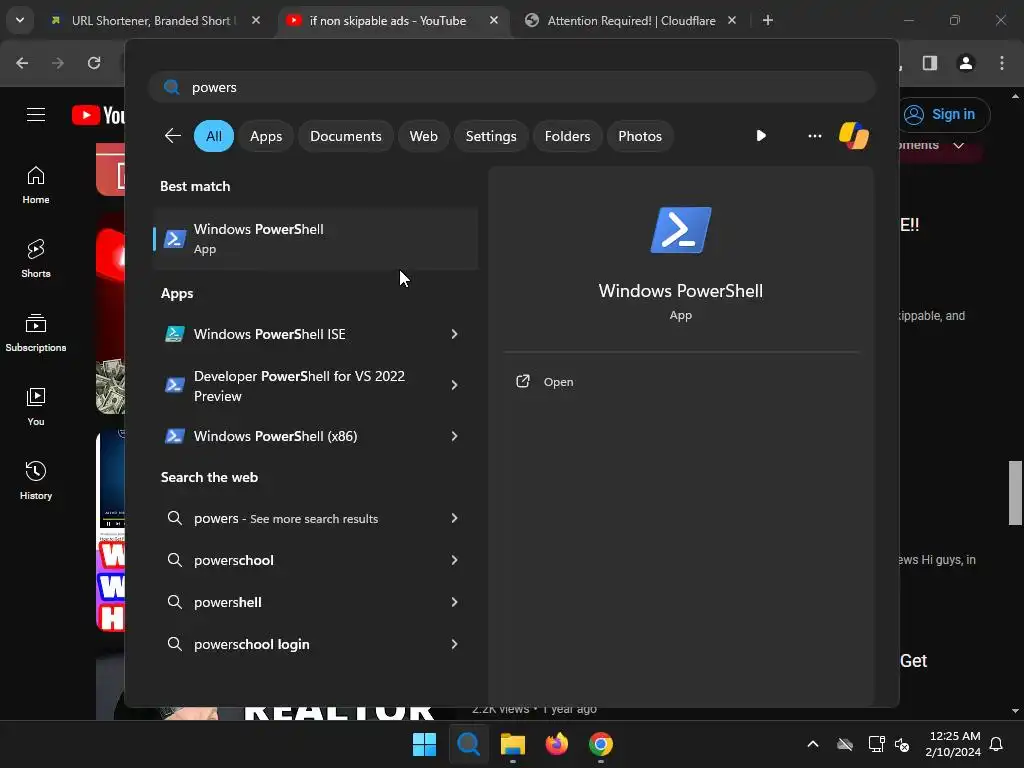The height and width of the screenshot is (768, 1024).
Task: Click Chrome profile avatar icon
Action: (x=965, y=63)
